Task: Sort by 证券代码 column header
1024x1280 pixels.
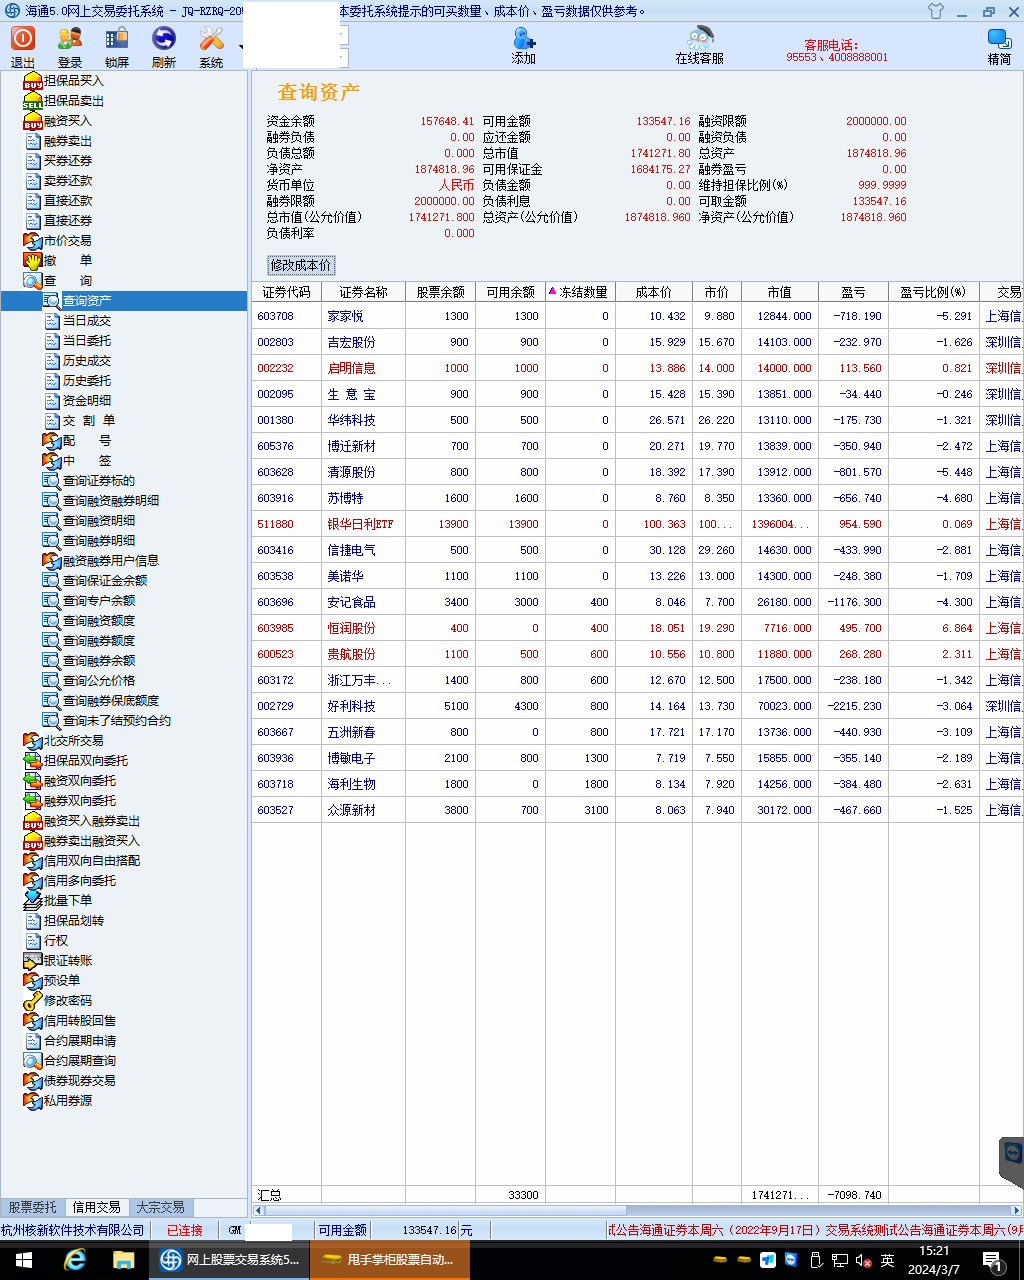Action: [x=287, y=292]
